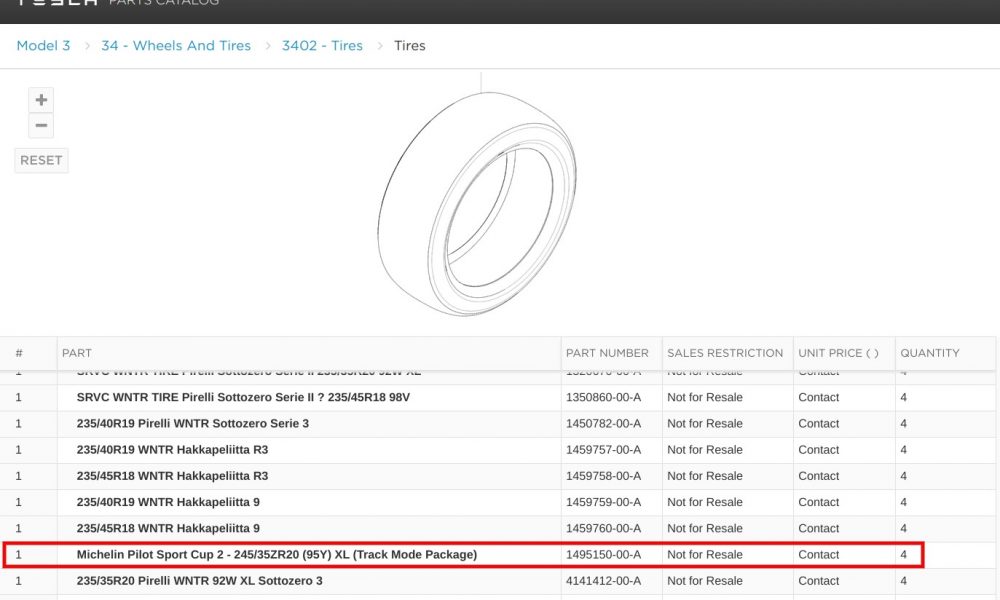Screen dimensions: 1000x600
Task: Click Not for Resale in 1495150-00-A row
Action: tap(705, 555)
